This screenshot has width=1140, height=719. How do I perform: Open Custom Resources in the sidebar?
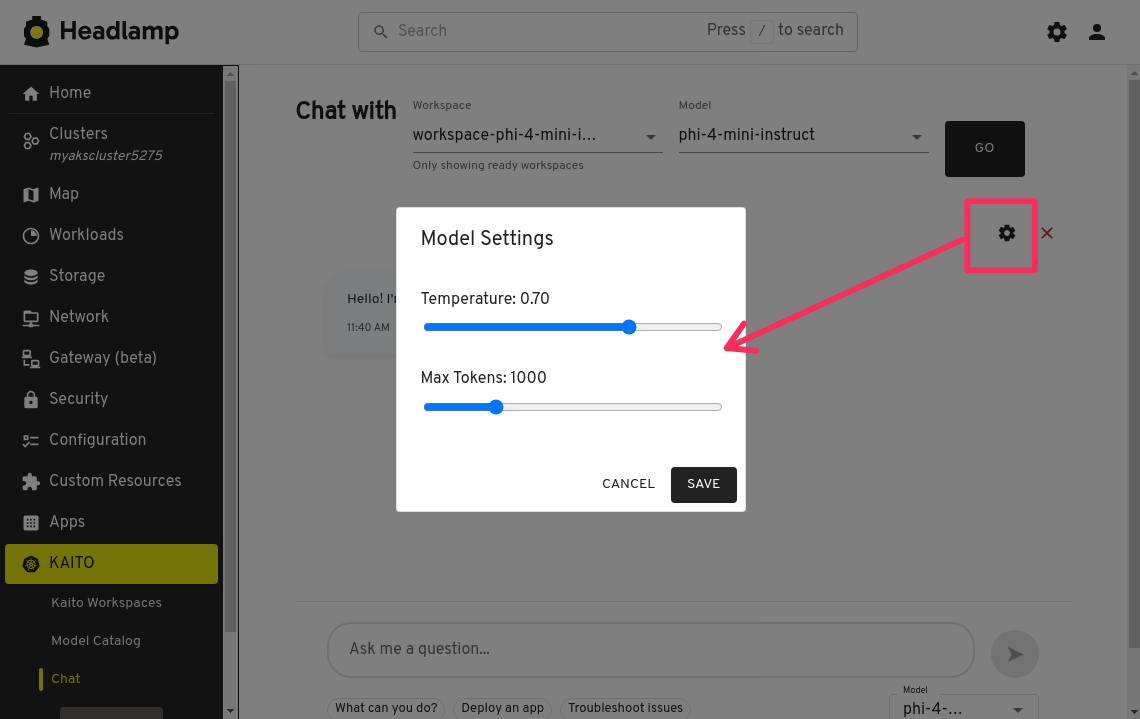point(115,480)
